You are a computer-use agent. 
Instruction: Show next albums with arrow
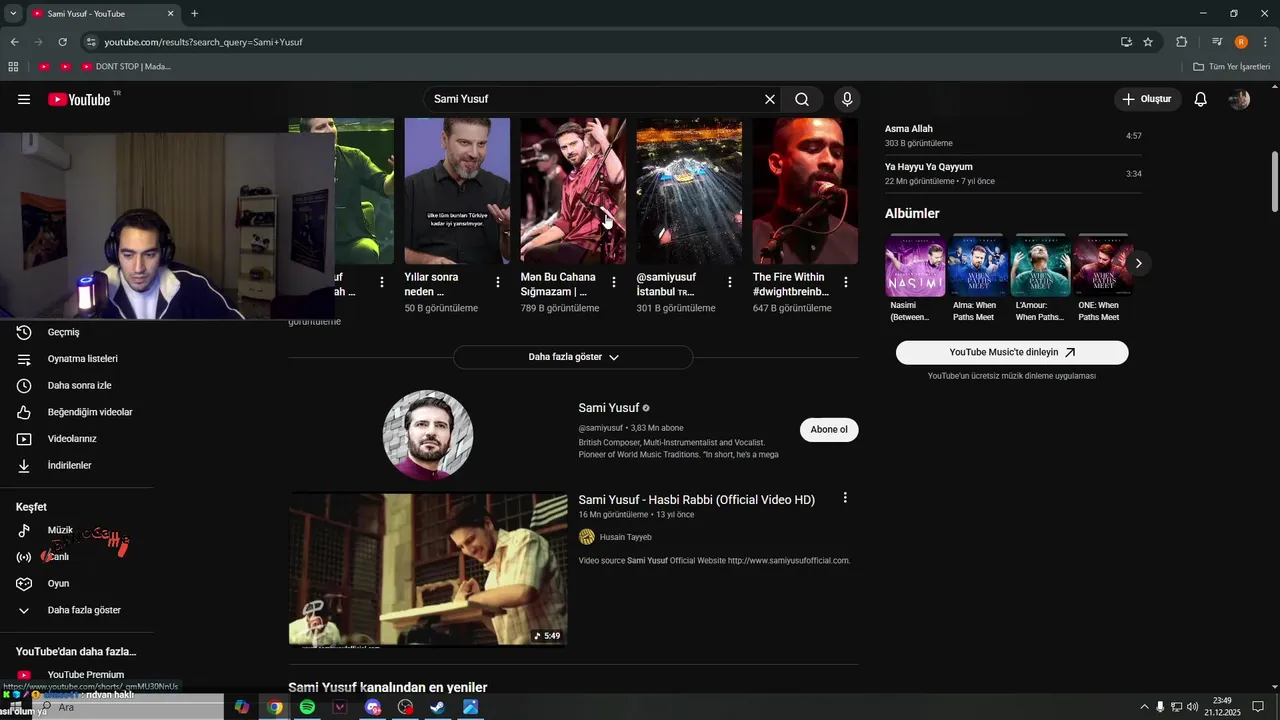(1138, 264)
